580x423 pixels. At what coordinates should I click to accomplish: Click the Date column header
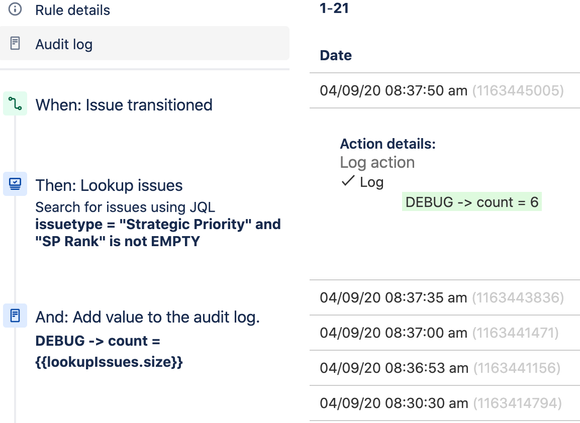click(336, 55)
